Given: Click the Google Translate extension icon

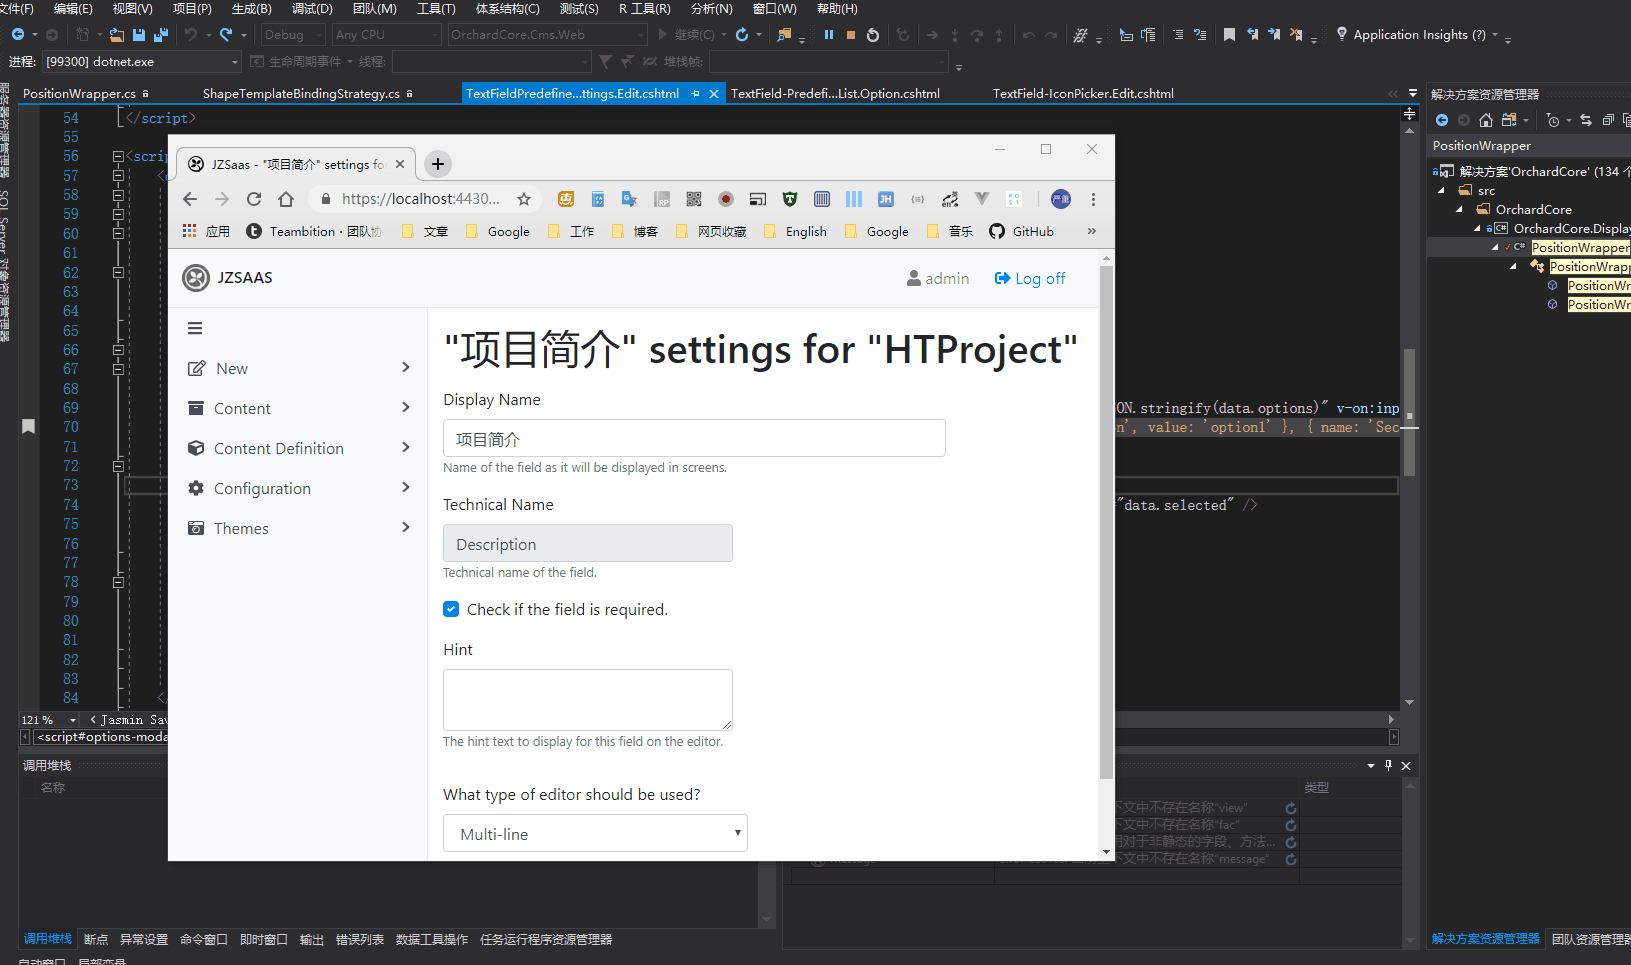Looking at the screenshot, I should (x=629, y=199).
